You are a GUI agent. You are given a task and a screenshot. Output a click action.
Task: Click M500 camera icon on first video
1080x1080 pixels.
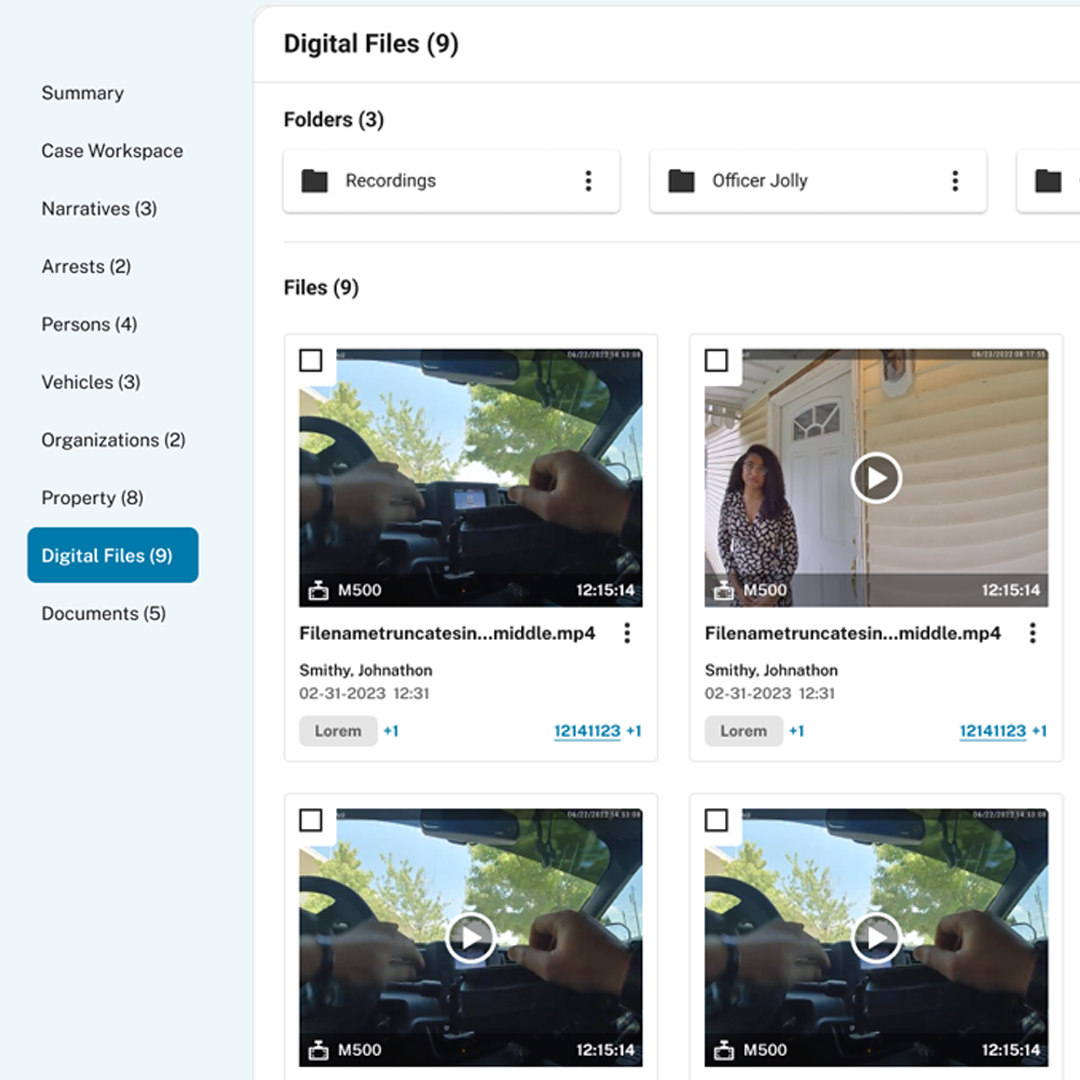pyautogui.click(x=318, y=590)
